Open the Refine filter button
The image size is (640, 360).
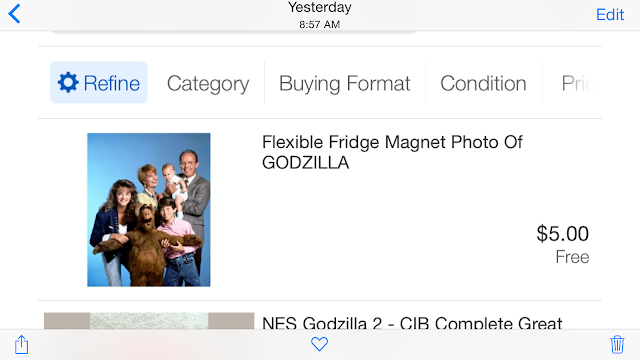pos(99,82)
